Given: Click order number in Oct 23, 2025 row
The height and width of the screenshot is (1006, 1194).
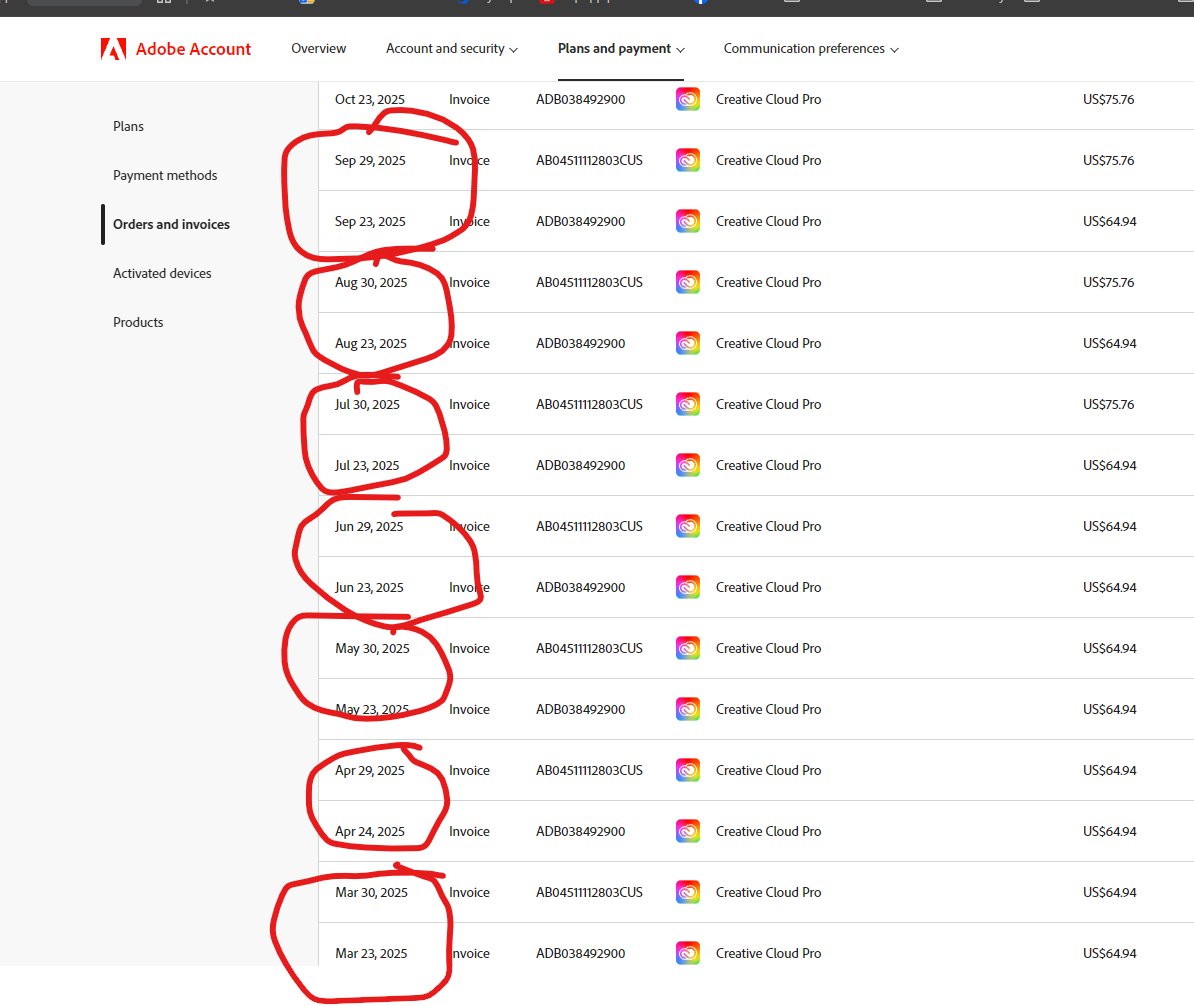Looking at the screenshot, I should coord(580,100).
